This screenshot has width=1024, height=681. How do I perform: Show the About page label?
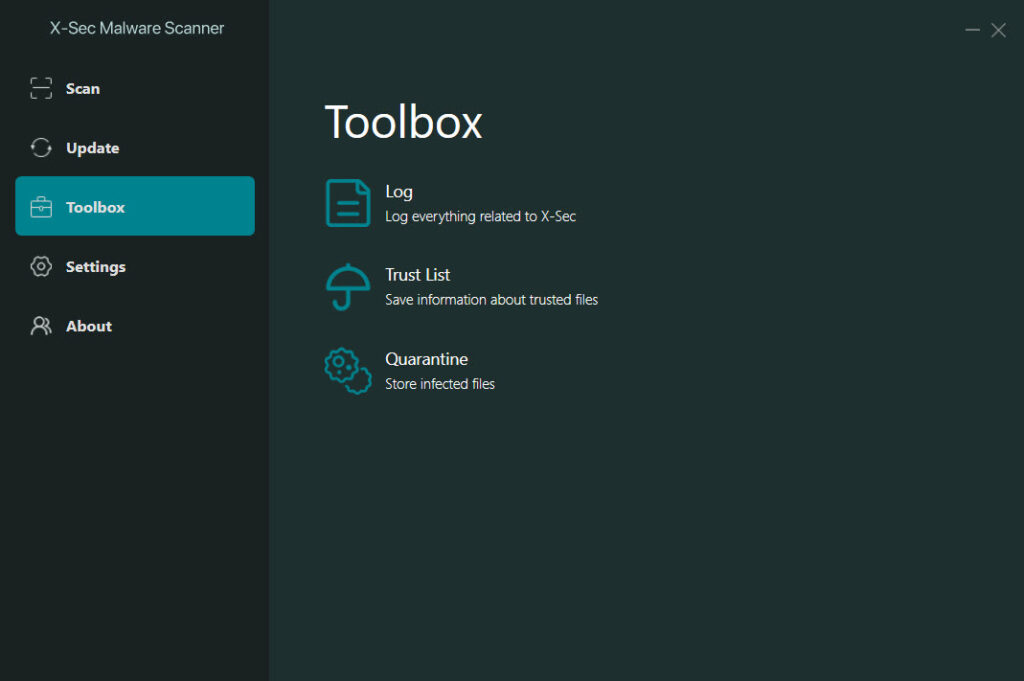tap(89, 326)
